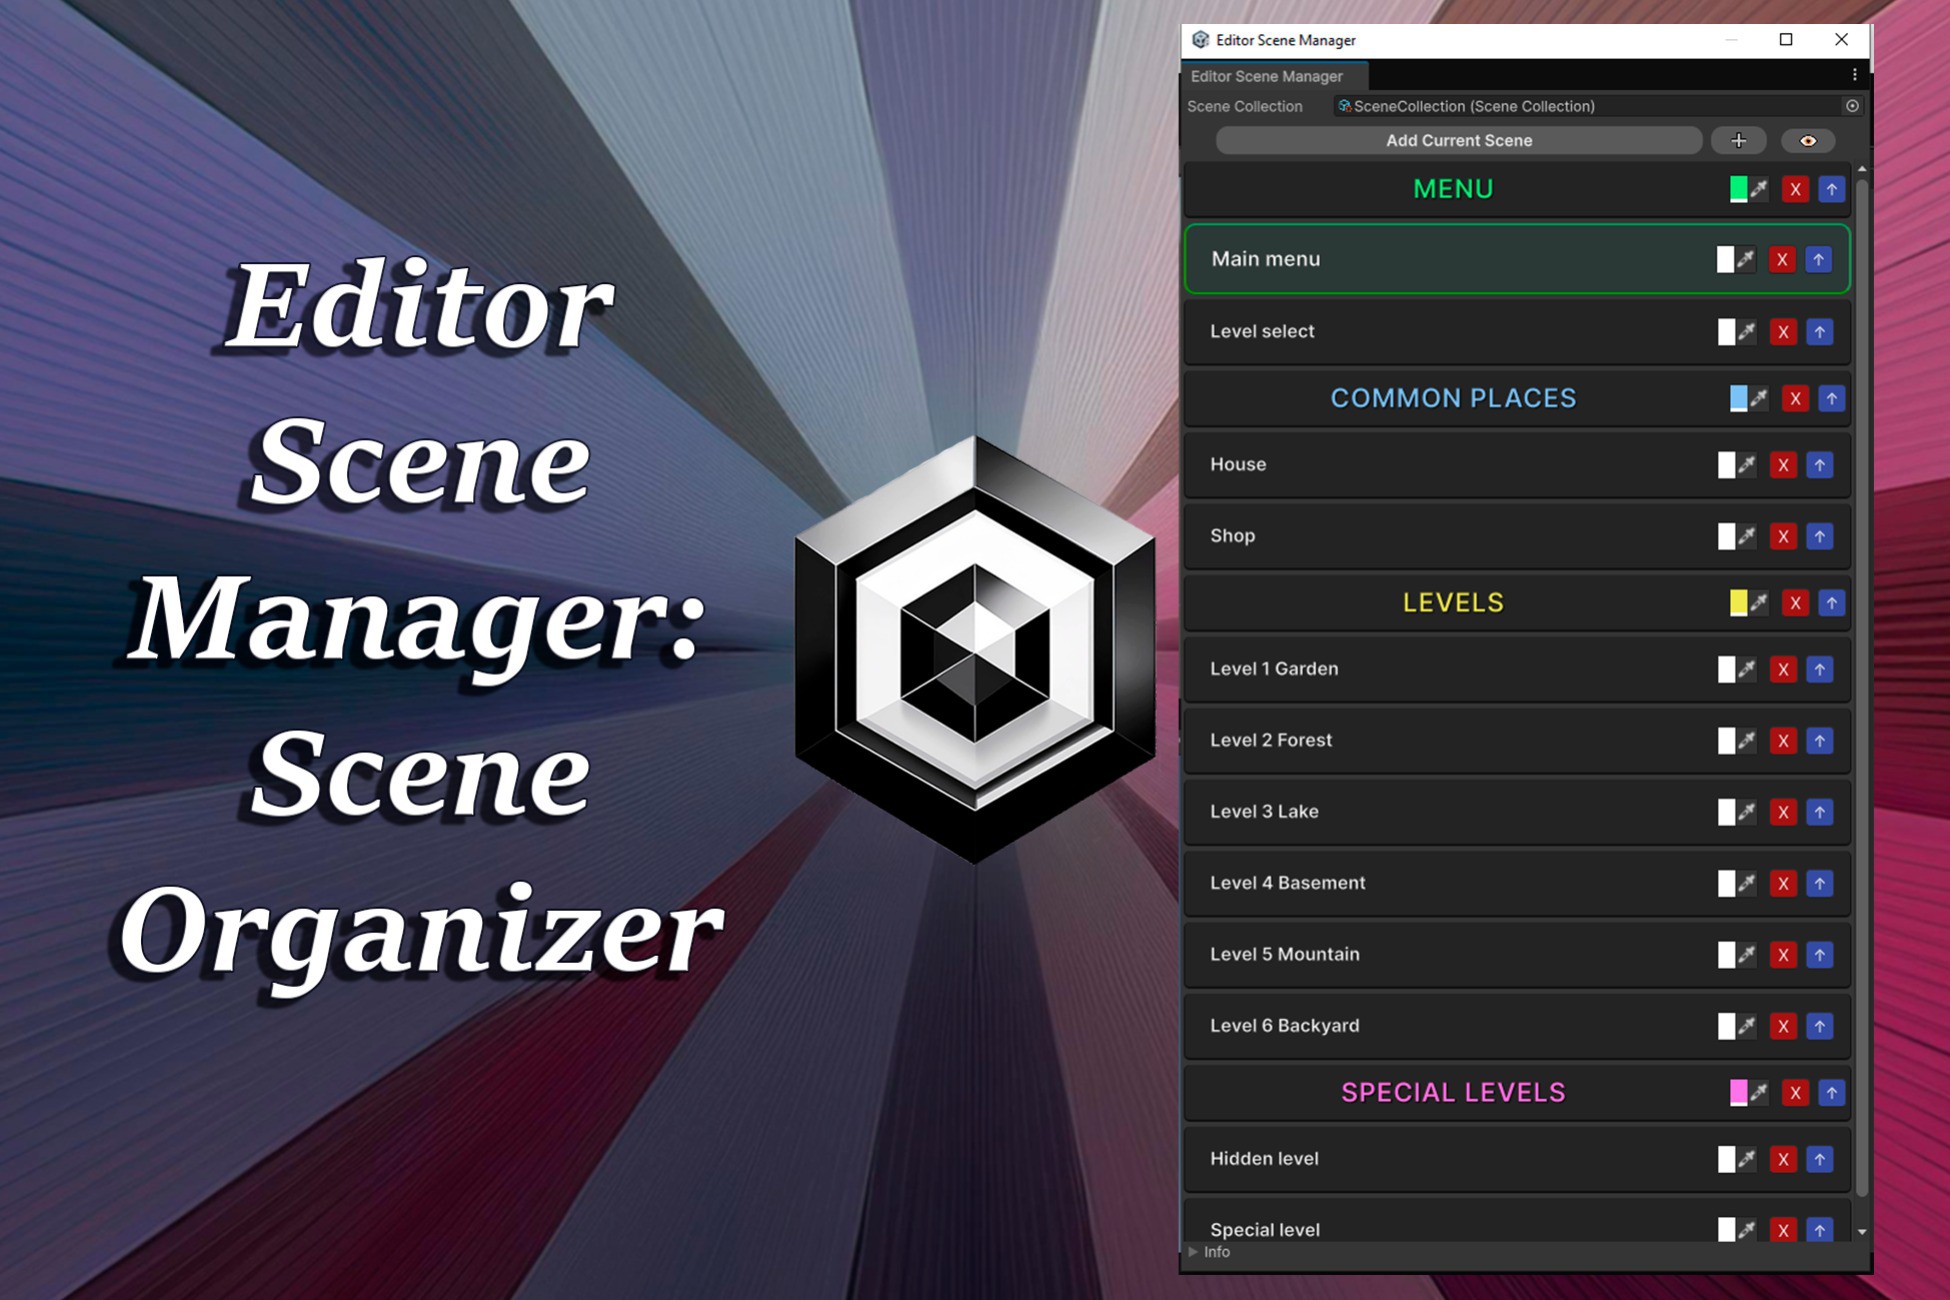The image size is (1950, 1300).
Task: Click the white swatch on Level 5 Mountain
Action: tap(1726, 955)
